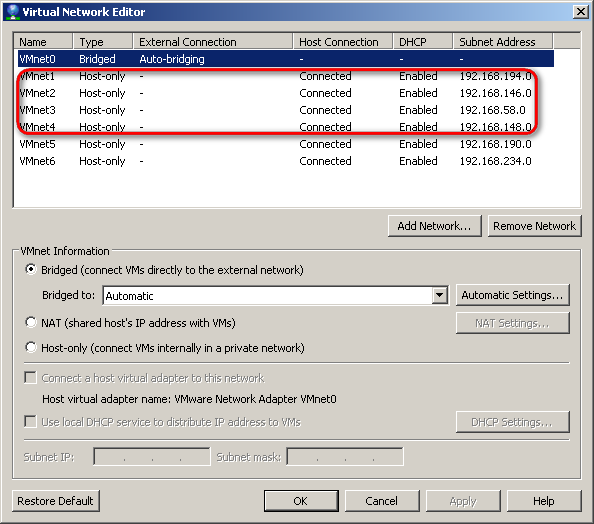The width and height of the screenshot is (594, 524).
Task: Sort by Subnet Address column header
Action: tap(503, 41)
